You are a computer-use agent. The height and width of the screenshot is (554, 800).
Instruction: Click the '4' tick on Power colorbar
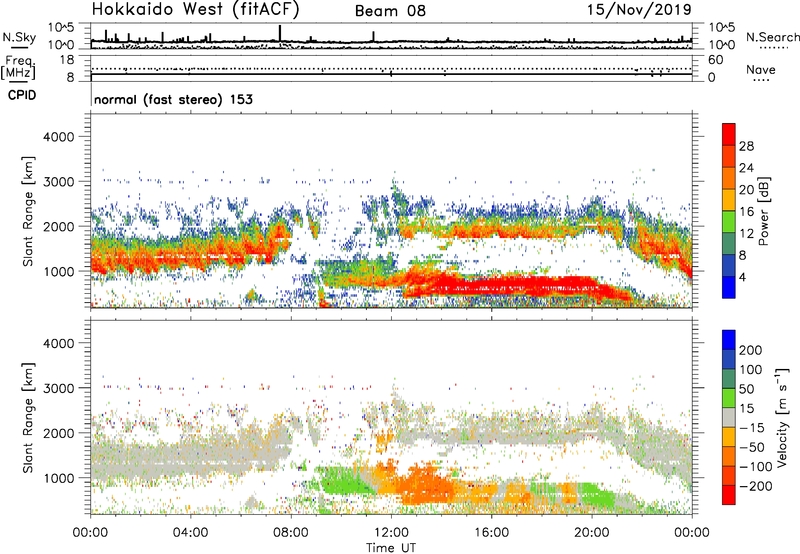point(742,277)
